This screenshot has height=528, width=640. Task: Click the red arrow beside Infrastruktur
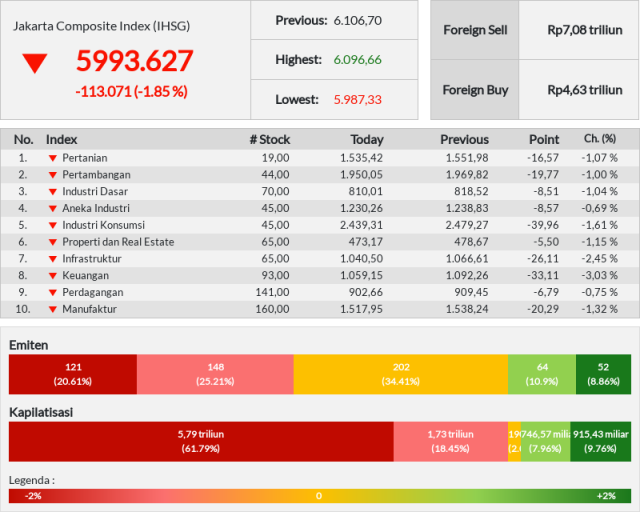[53, 259]
